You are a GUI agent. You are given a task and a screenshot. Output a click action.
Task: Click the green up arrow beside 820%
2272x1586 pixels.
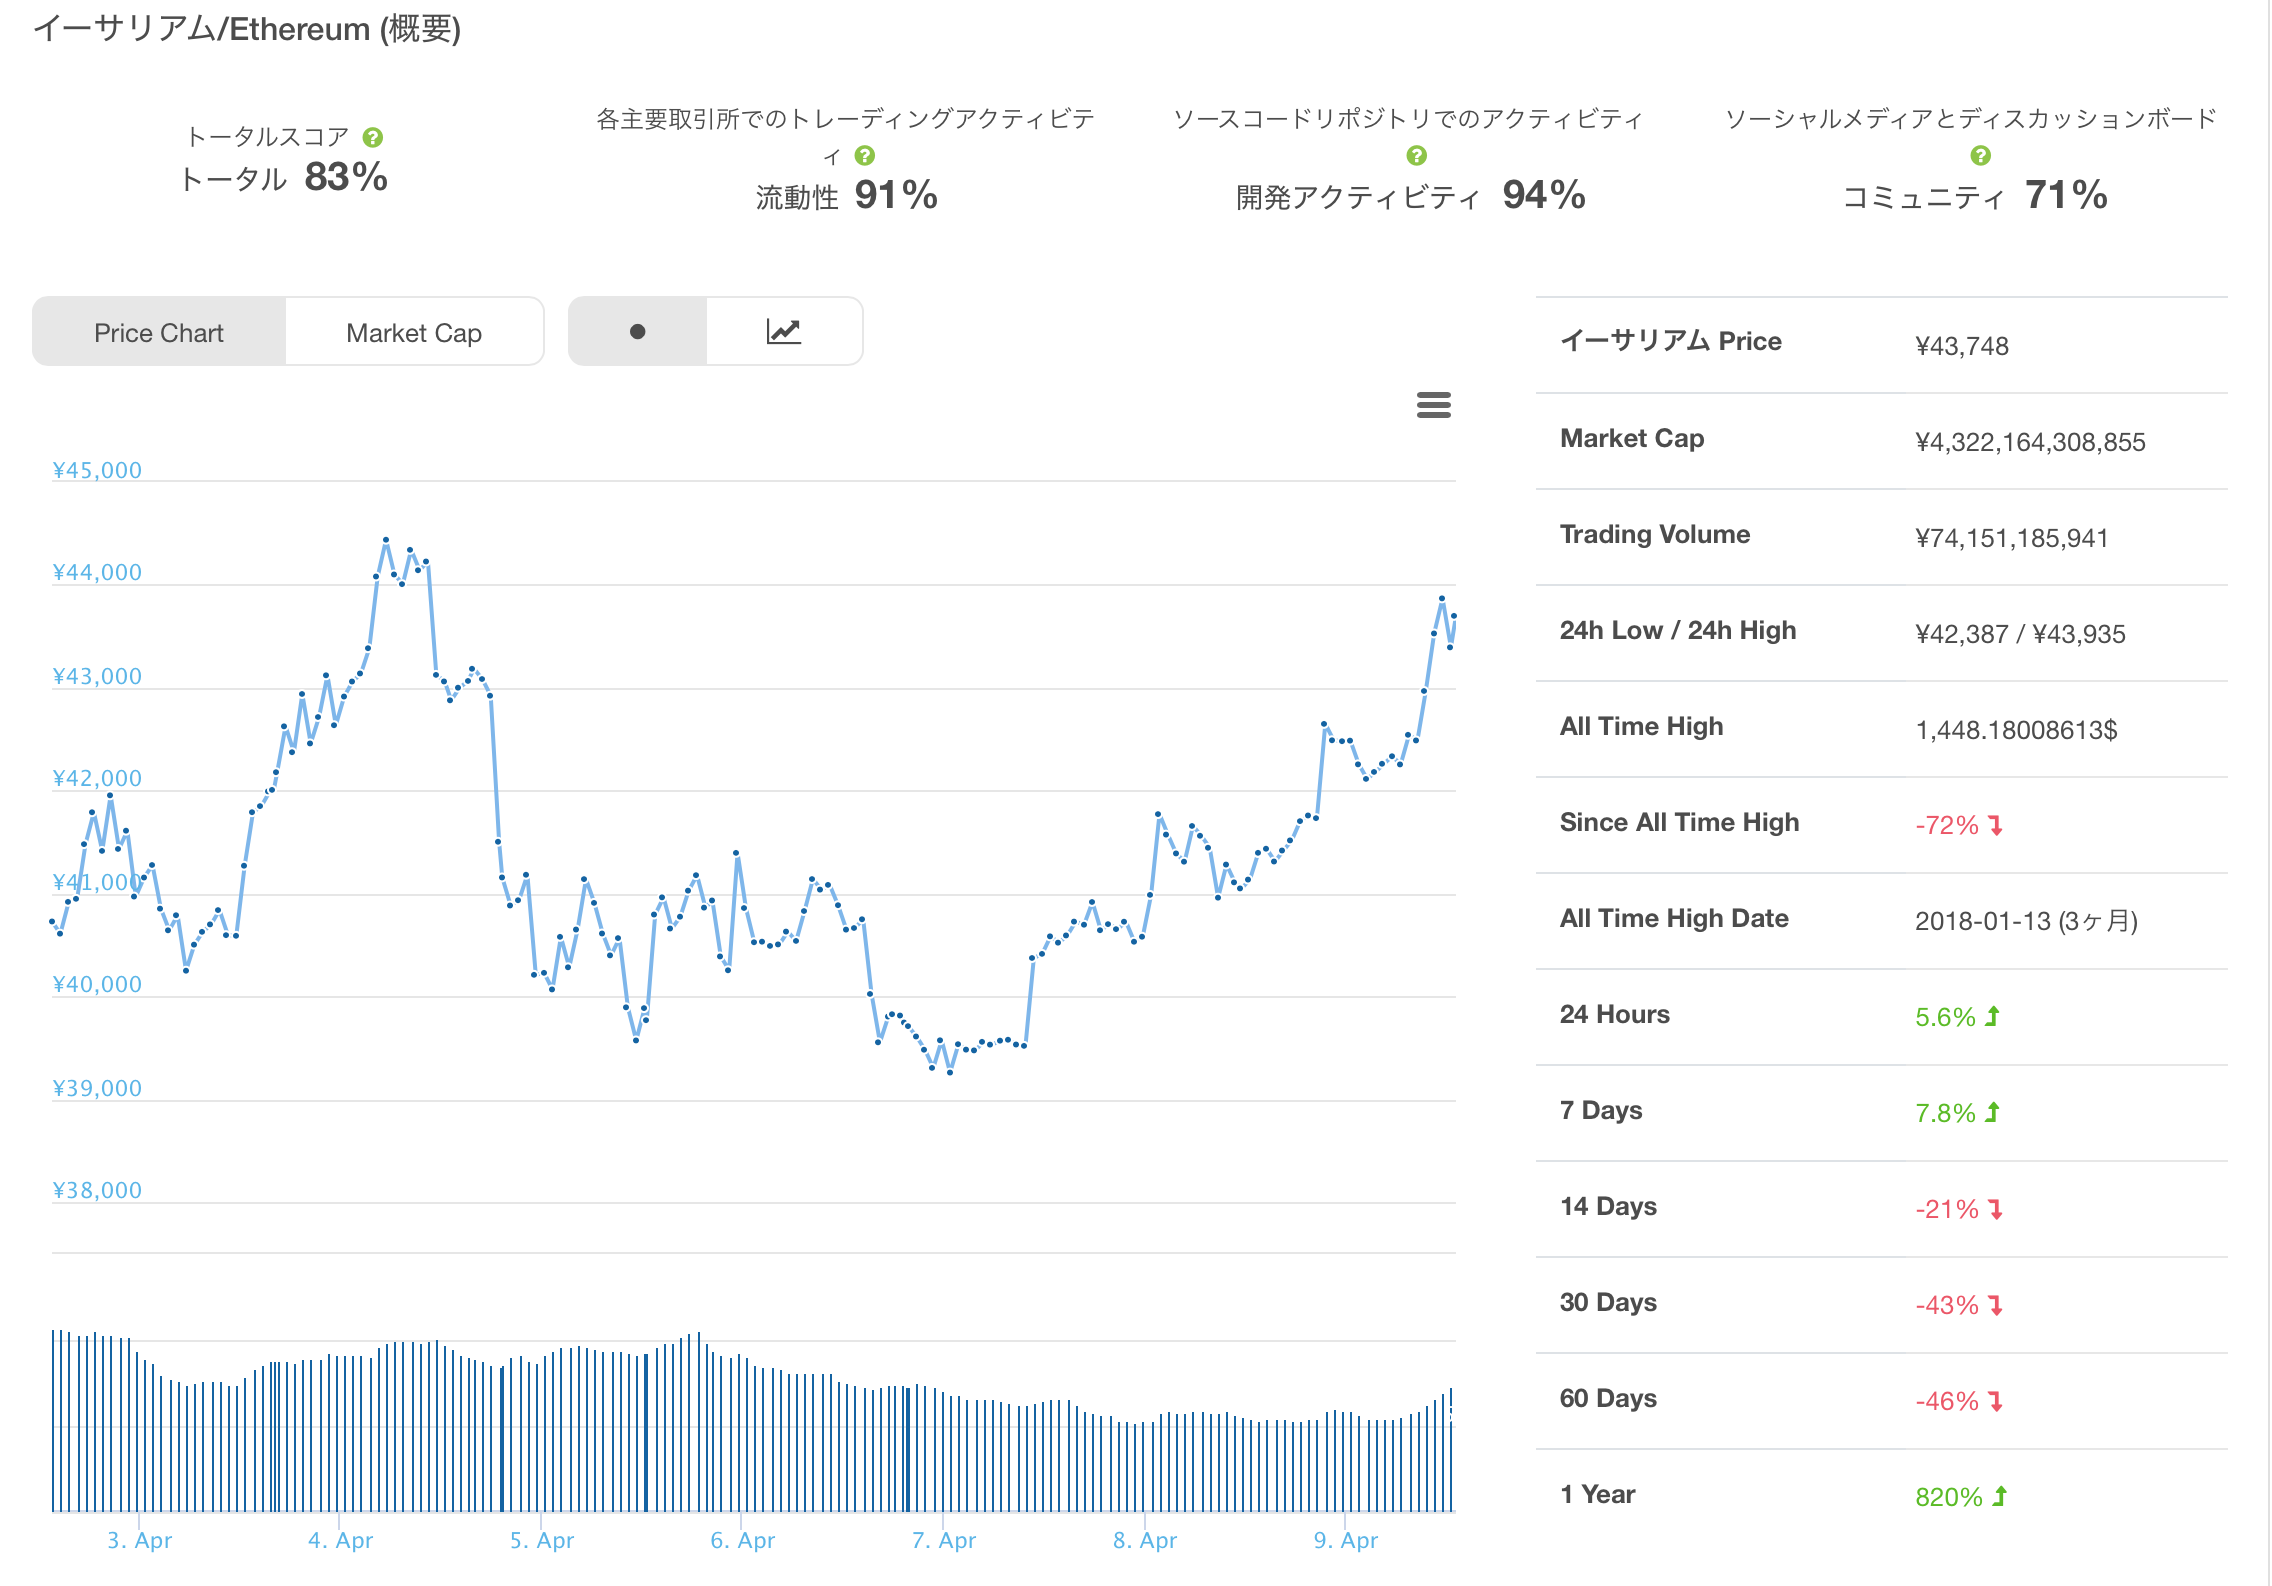(1999, 1496)
